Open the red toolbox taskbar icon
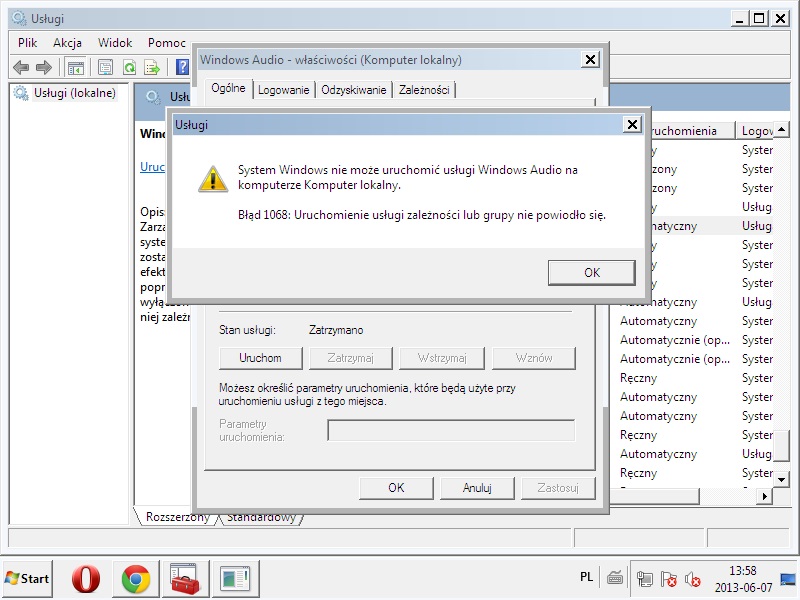 click(x=184, y=579)
